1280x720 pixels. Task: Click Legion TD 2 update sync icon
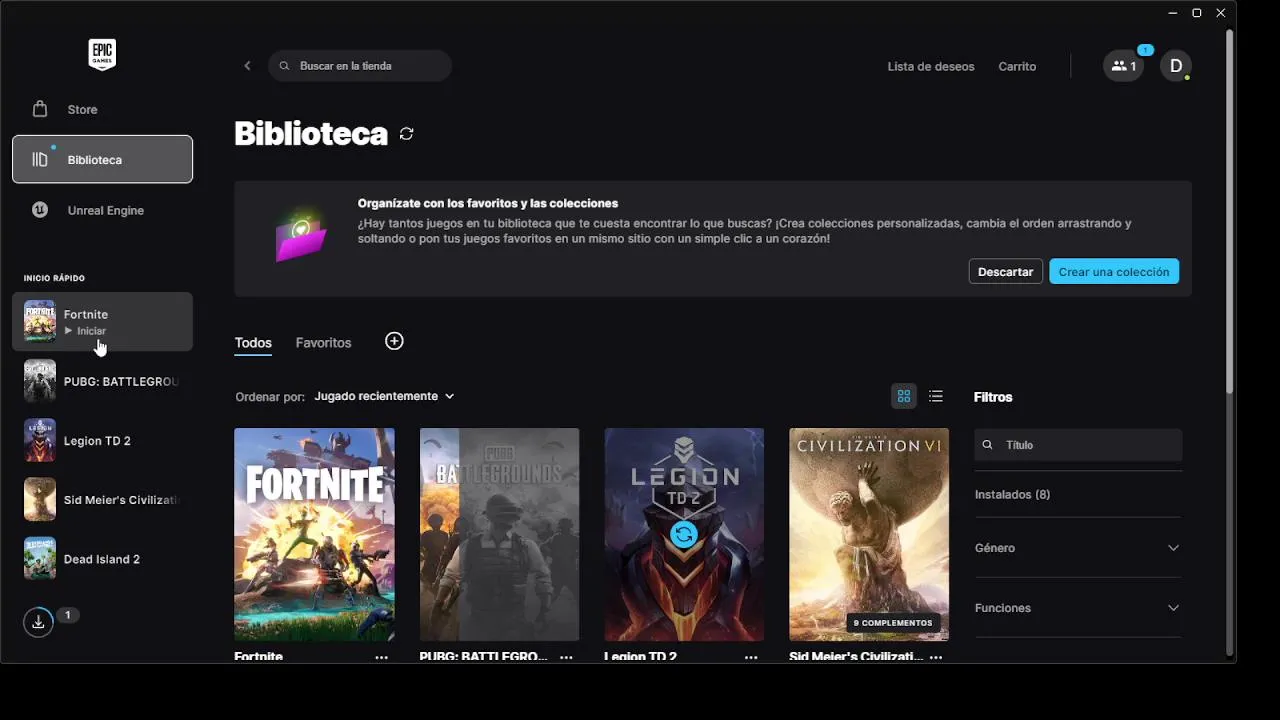click(x=684, y=535)
